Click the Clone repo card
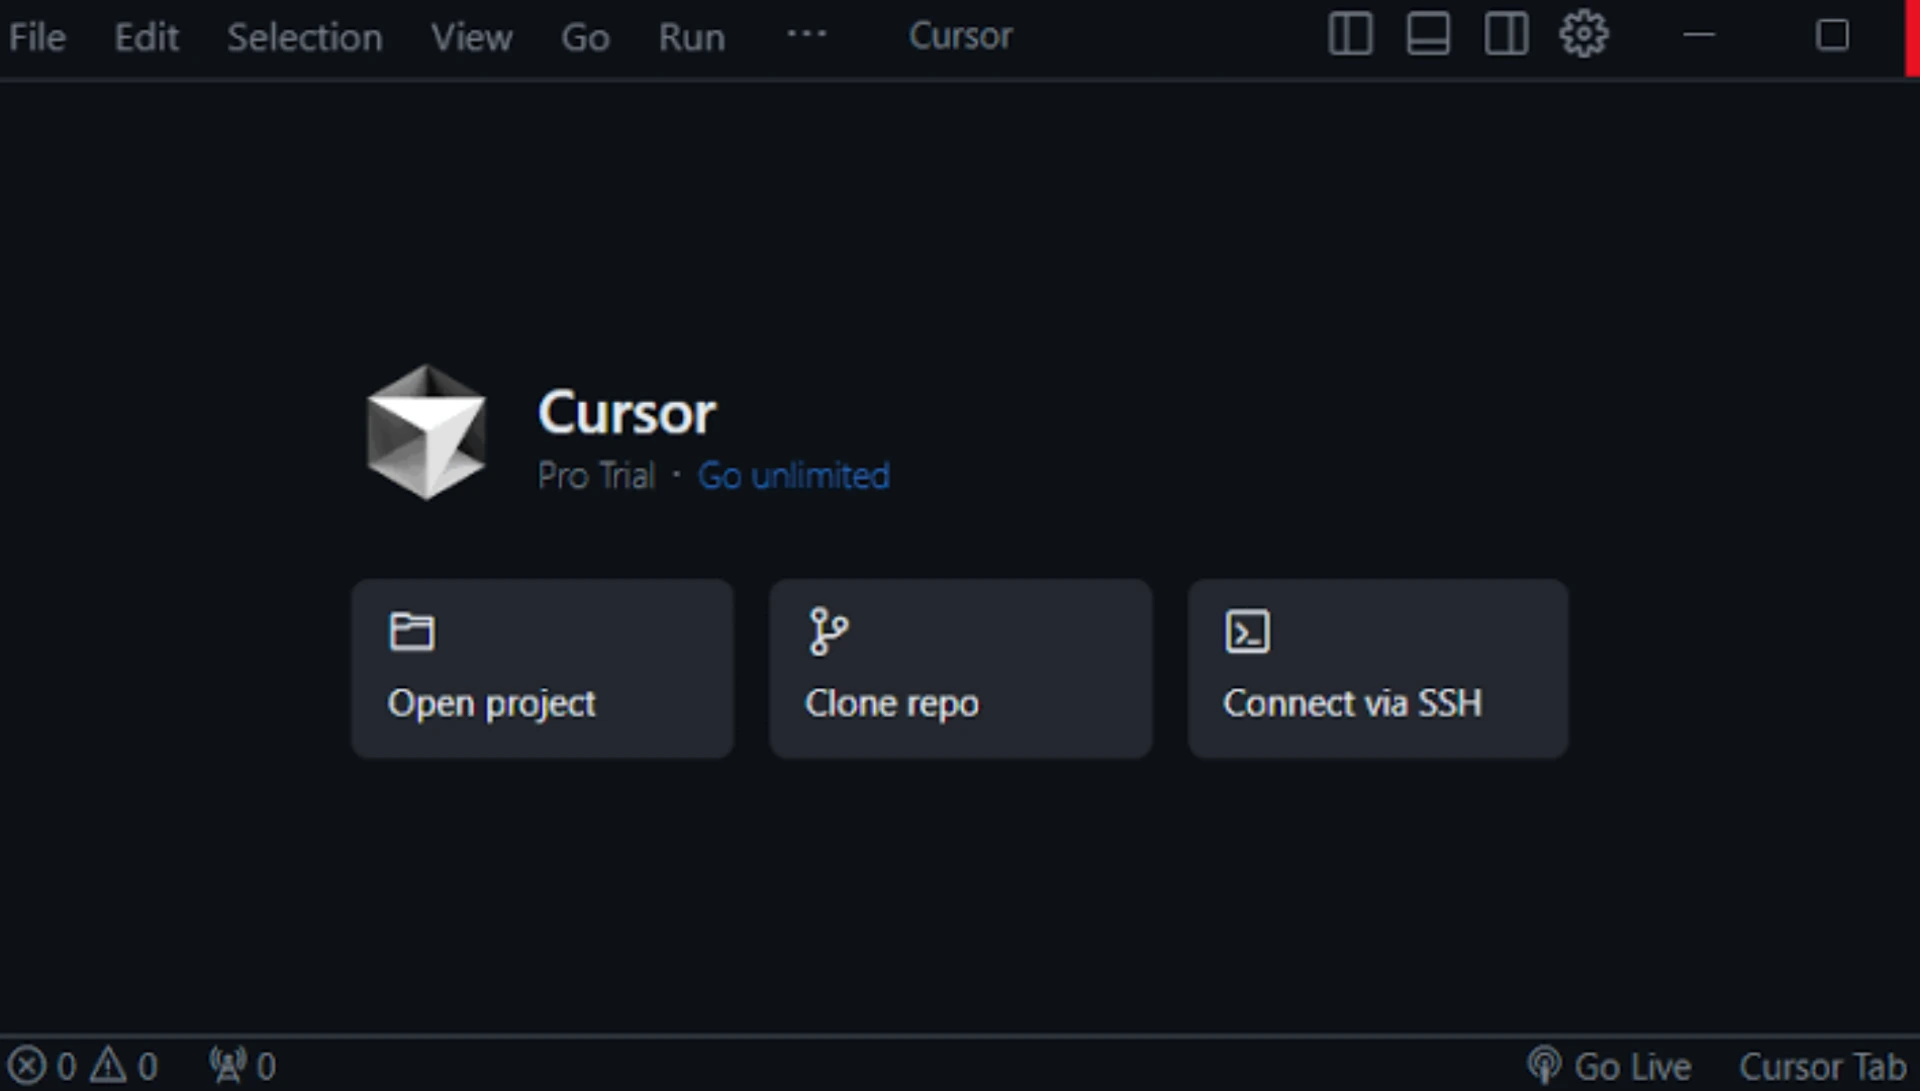1920x1091 pixels. click(x=960, y=668)
